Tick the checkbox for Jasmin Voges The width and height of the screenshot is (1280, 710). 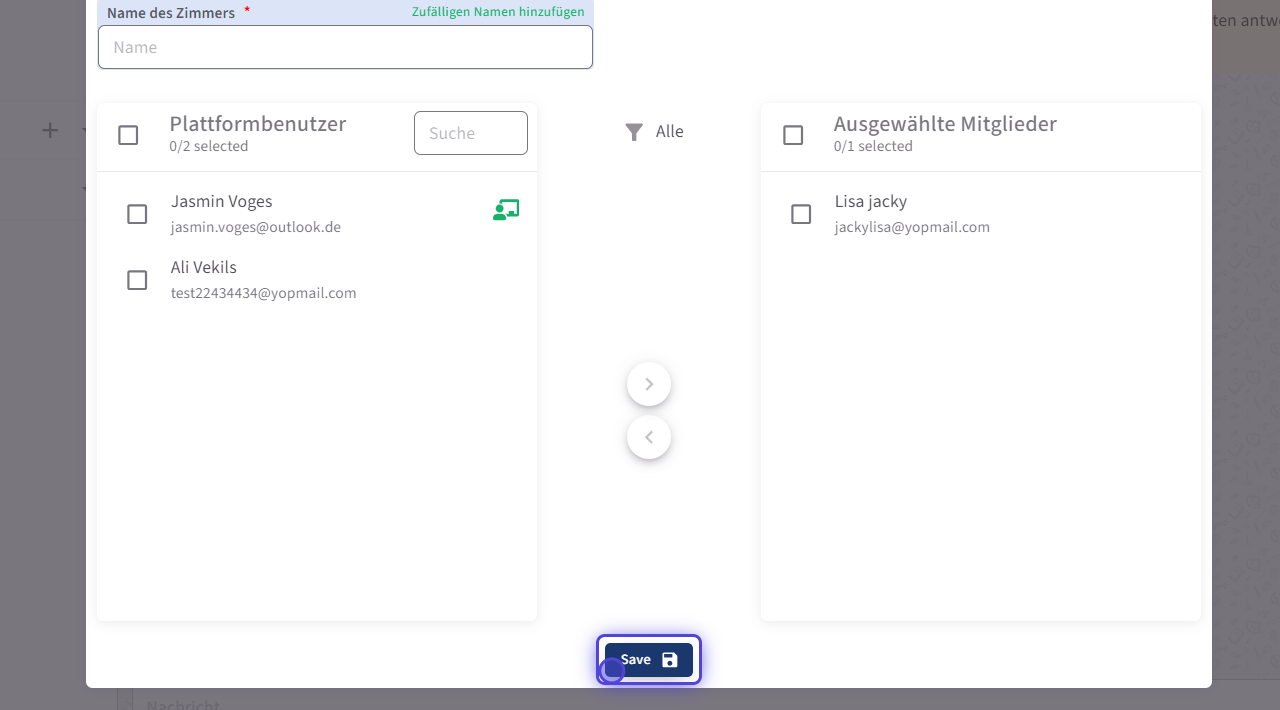pyautogui.click(x=137, y=214)
